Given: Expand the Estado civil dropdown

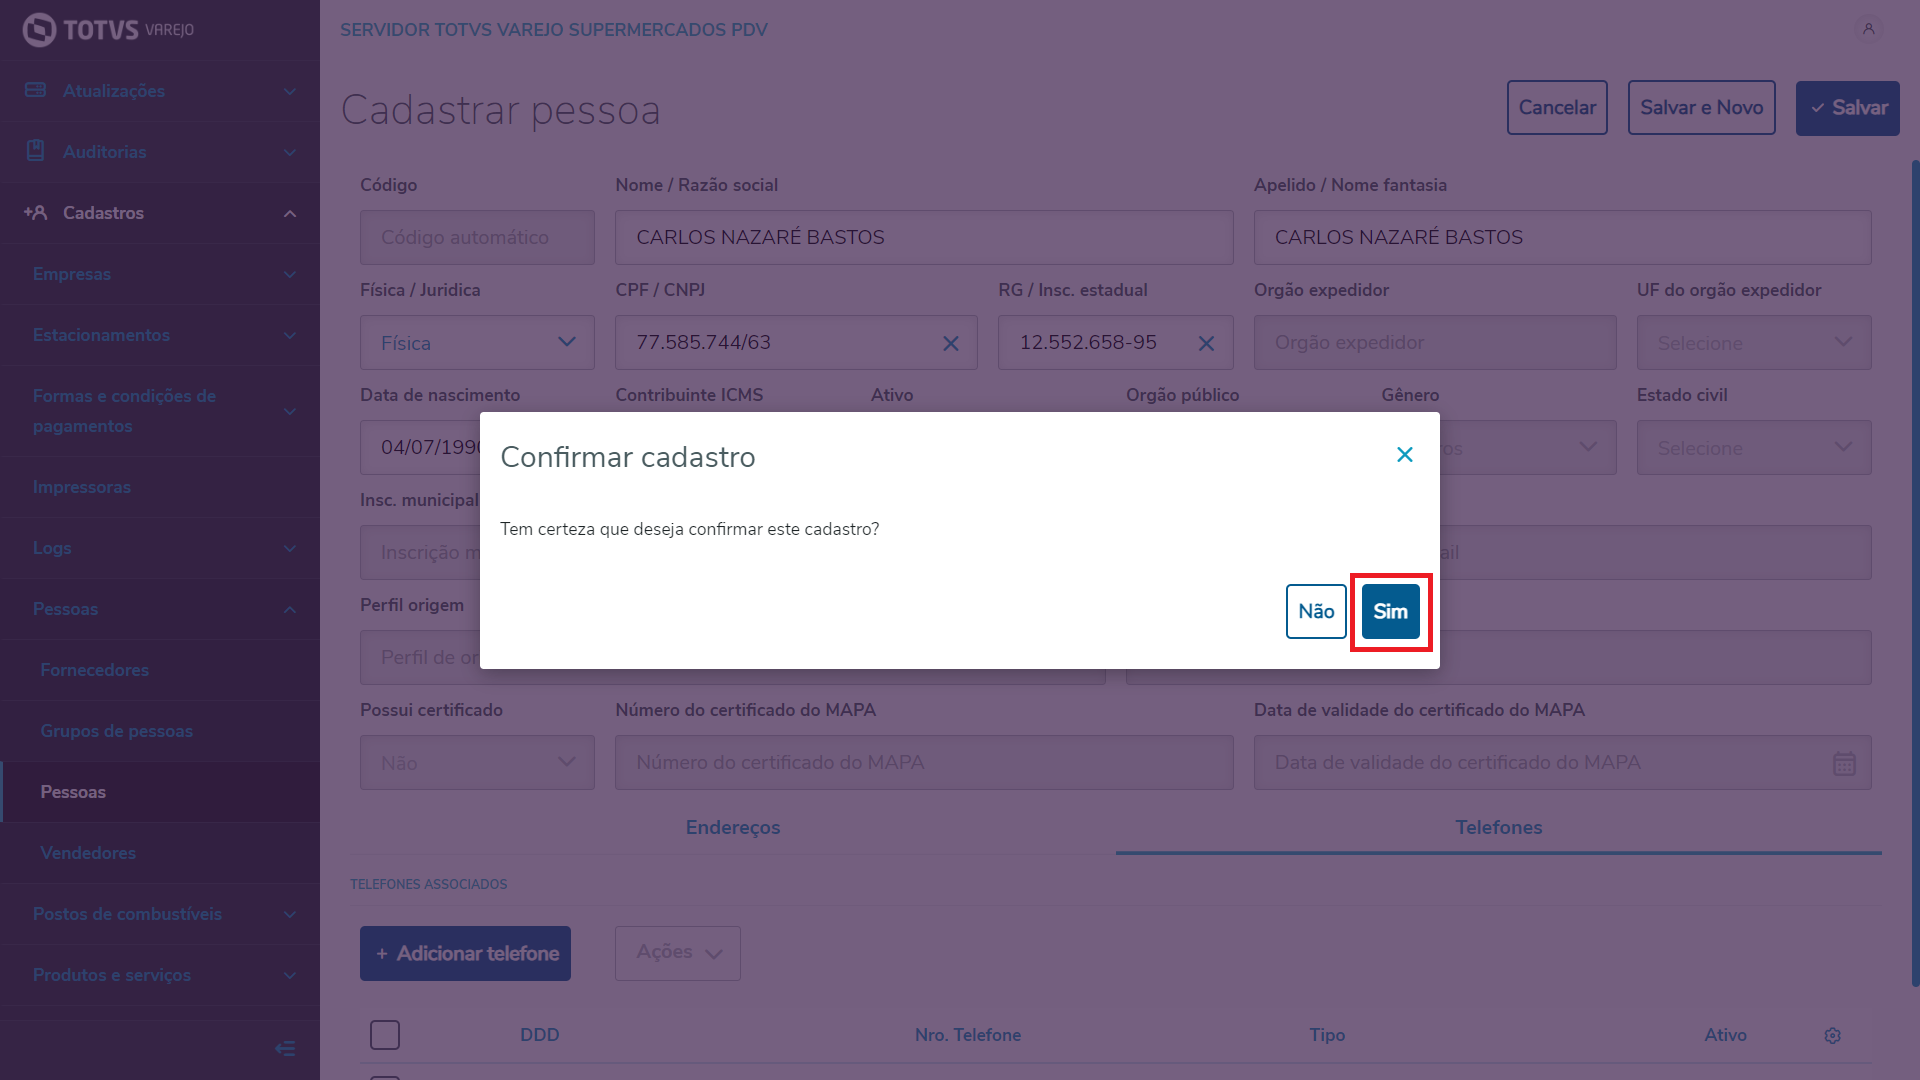Looking at the screenshot, I should (1753, 448).
